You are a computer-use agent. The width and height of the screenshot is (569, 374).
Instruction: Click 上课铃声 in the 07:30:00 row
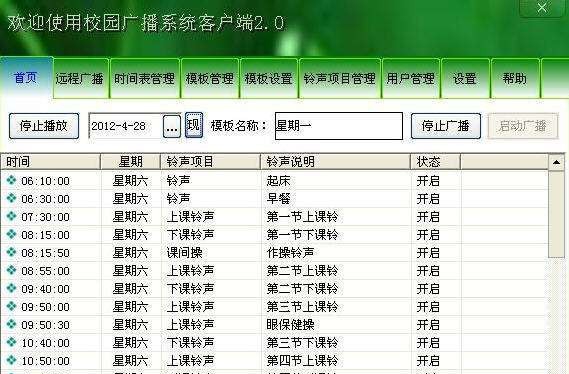coord(190,217)
